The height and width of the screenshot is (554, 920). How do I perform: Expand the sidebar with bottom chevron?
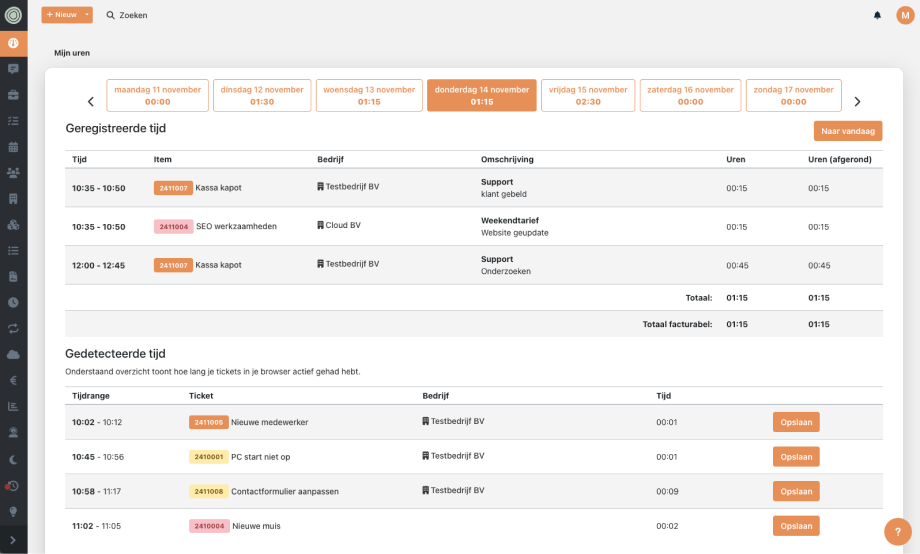13,540
